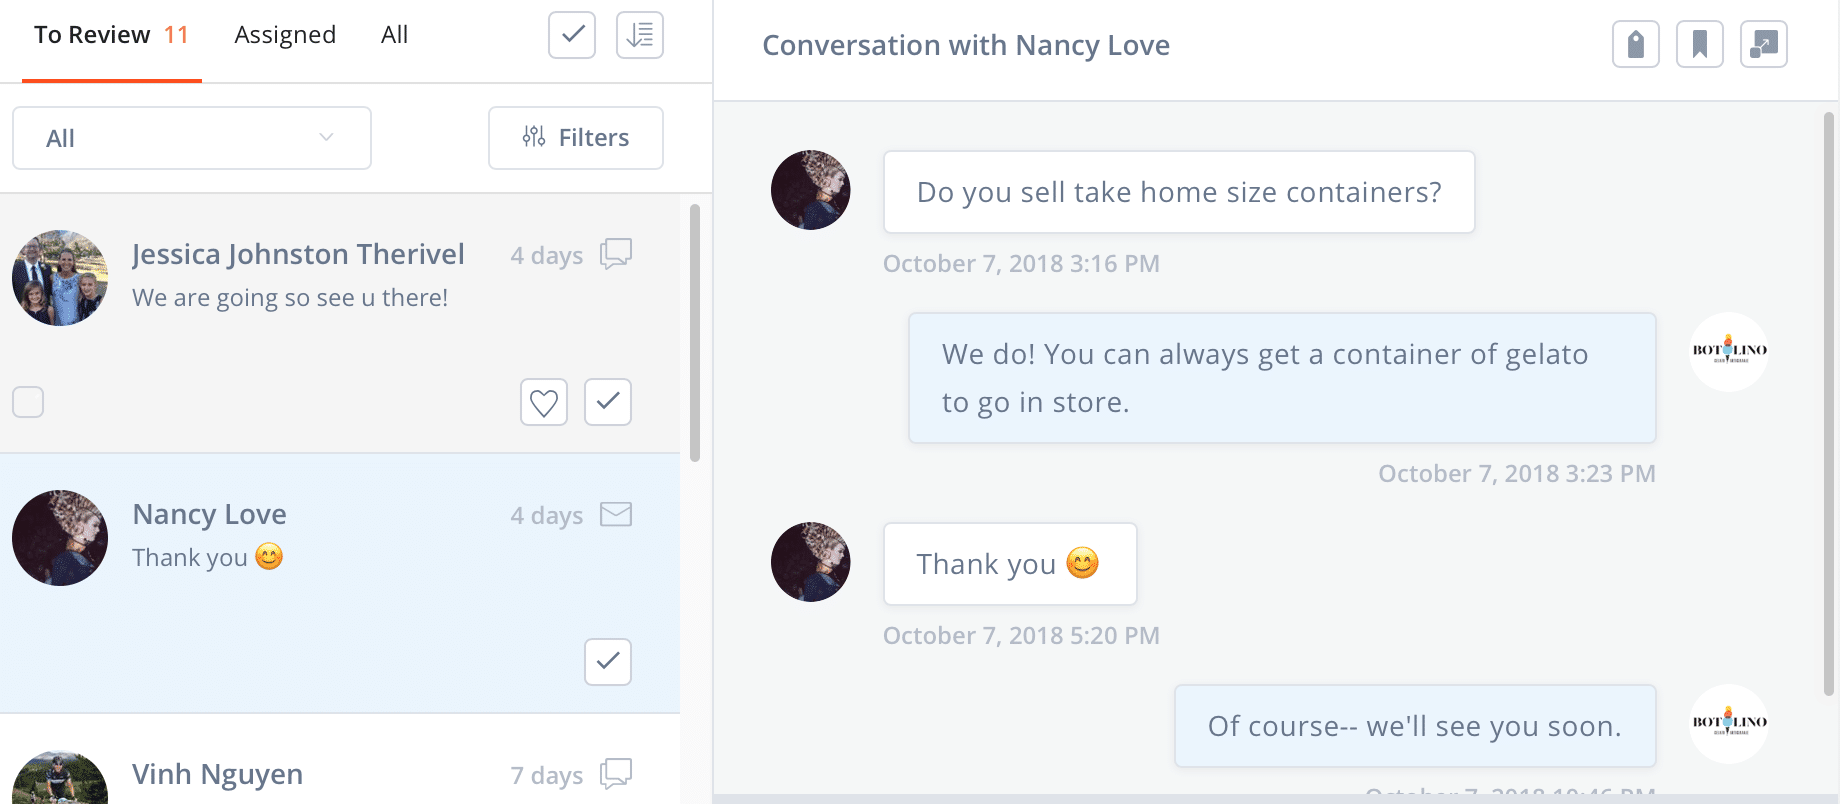Click the conversation panel vertical scrollbar

pos(1829,400)
